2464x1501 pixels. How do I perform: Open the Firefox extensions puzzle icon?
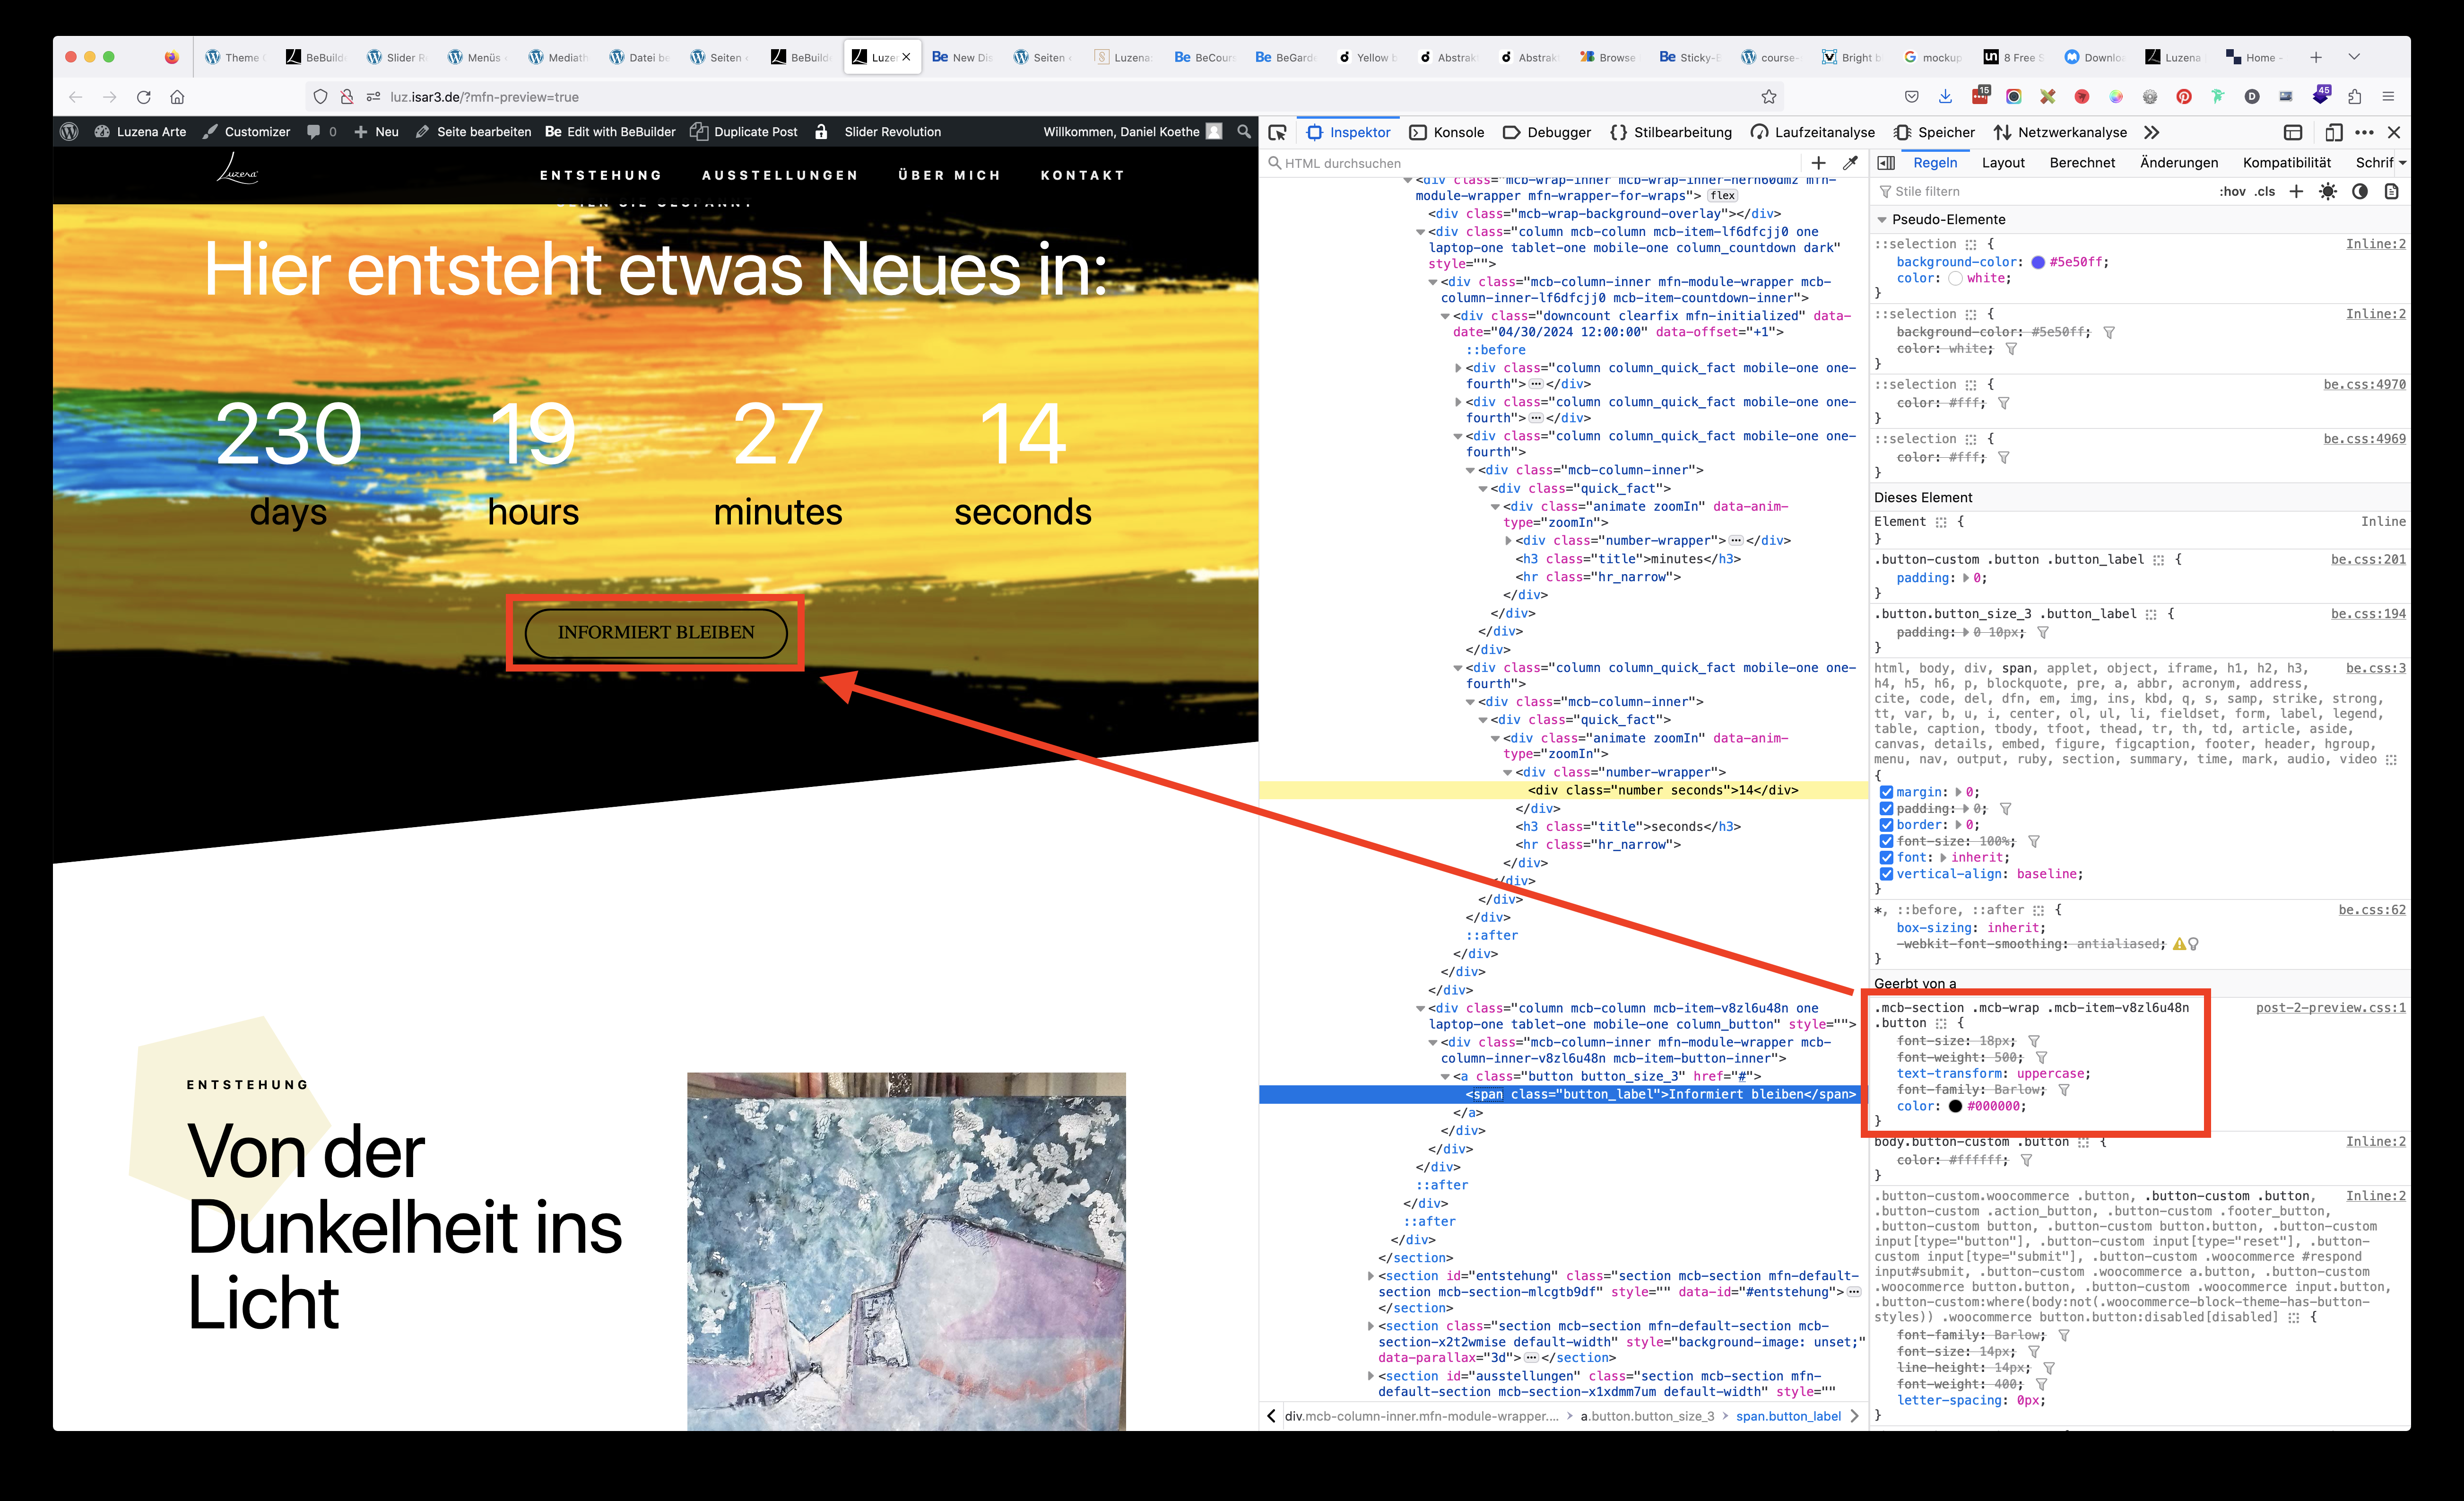(x=2354, y=97)
